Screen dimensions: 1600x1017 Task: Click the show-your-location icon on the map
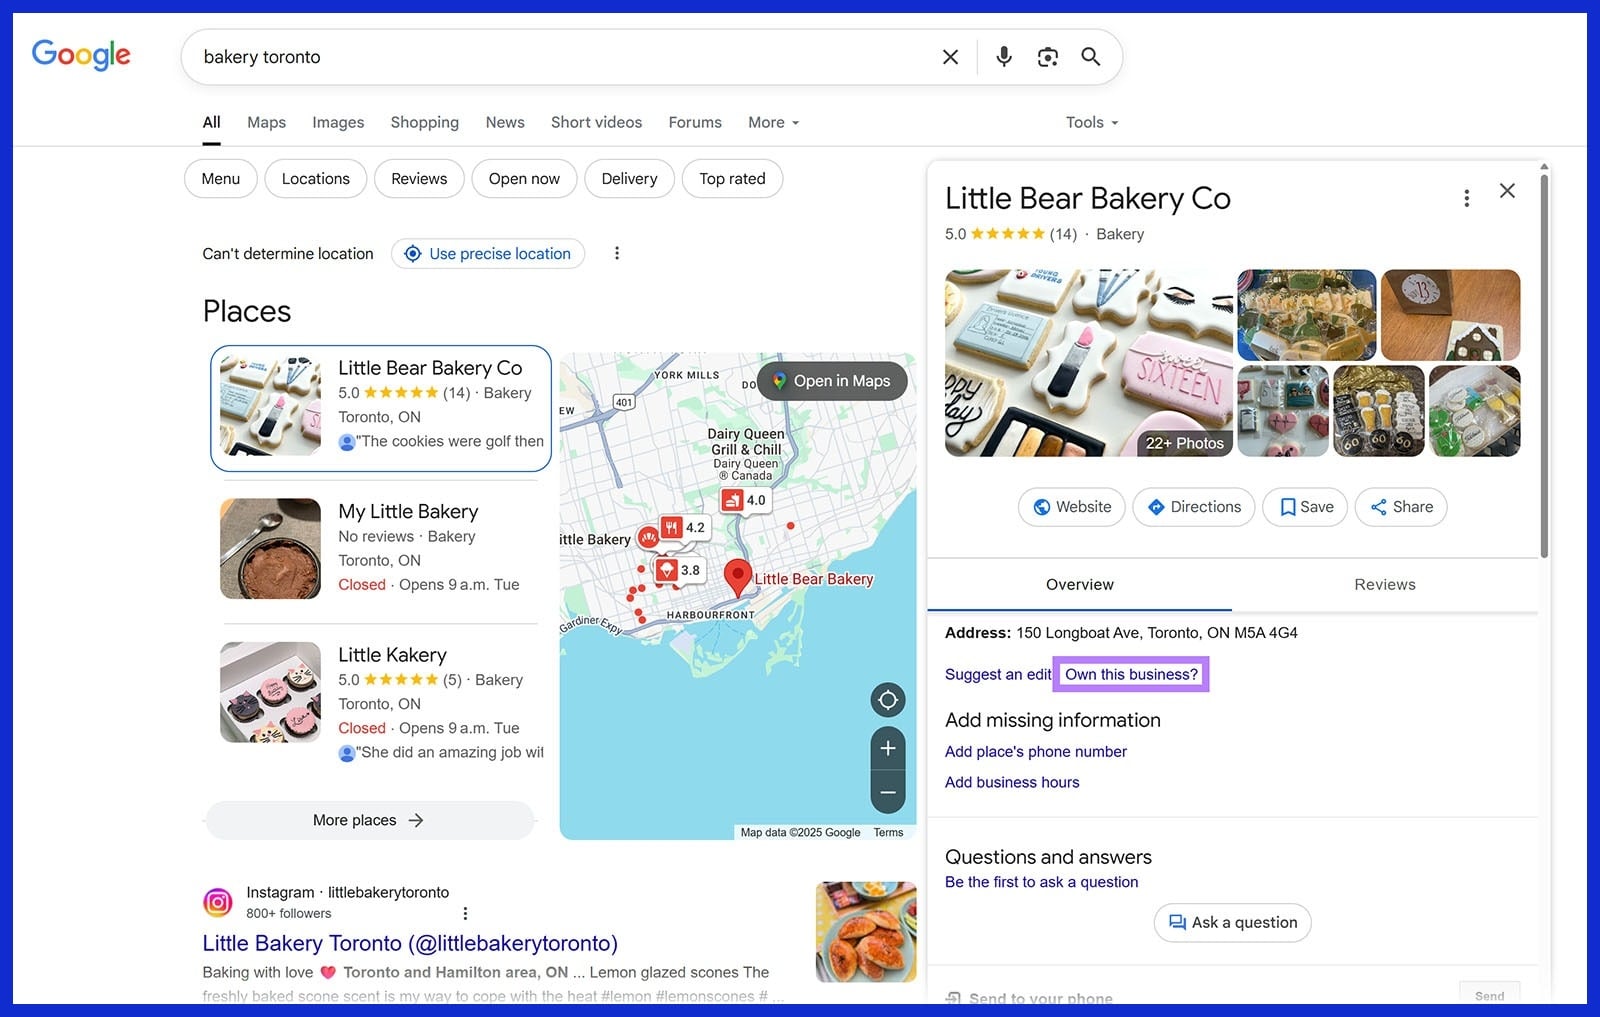(887, 700)
